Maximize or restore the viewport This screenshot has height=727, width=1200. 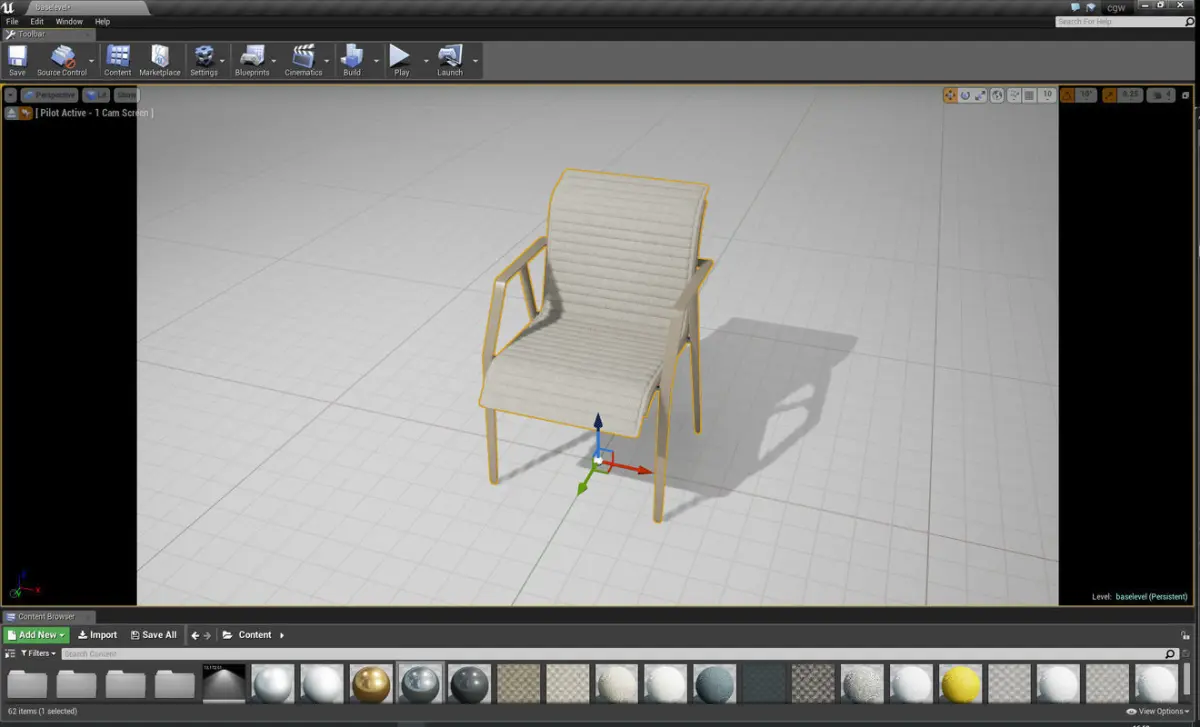click(1186, 95)
